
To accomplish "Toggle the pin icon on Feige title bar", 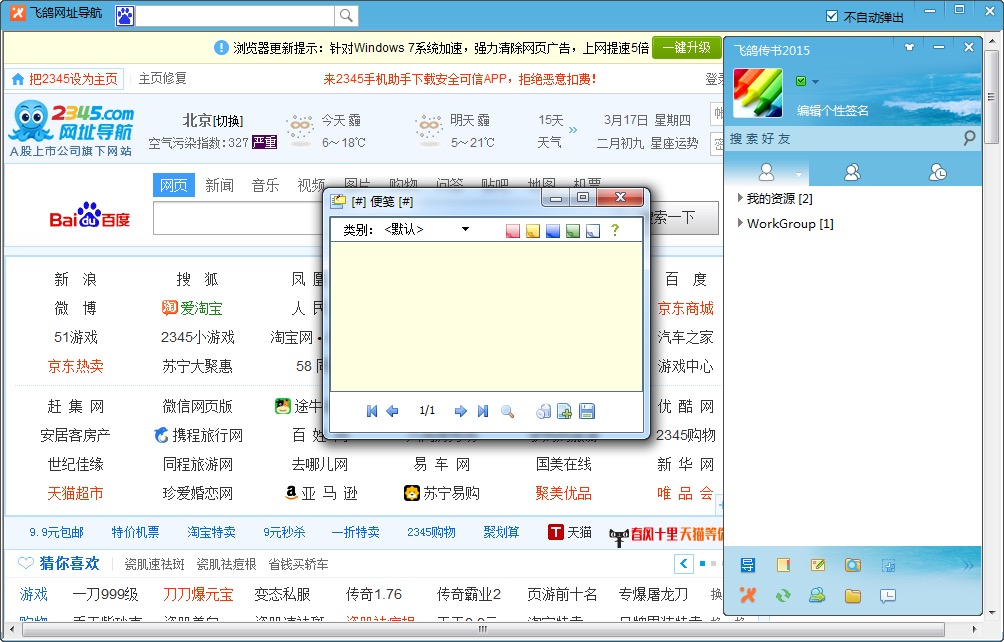I will [x=909, y=47].
